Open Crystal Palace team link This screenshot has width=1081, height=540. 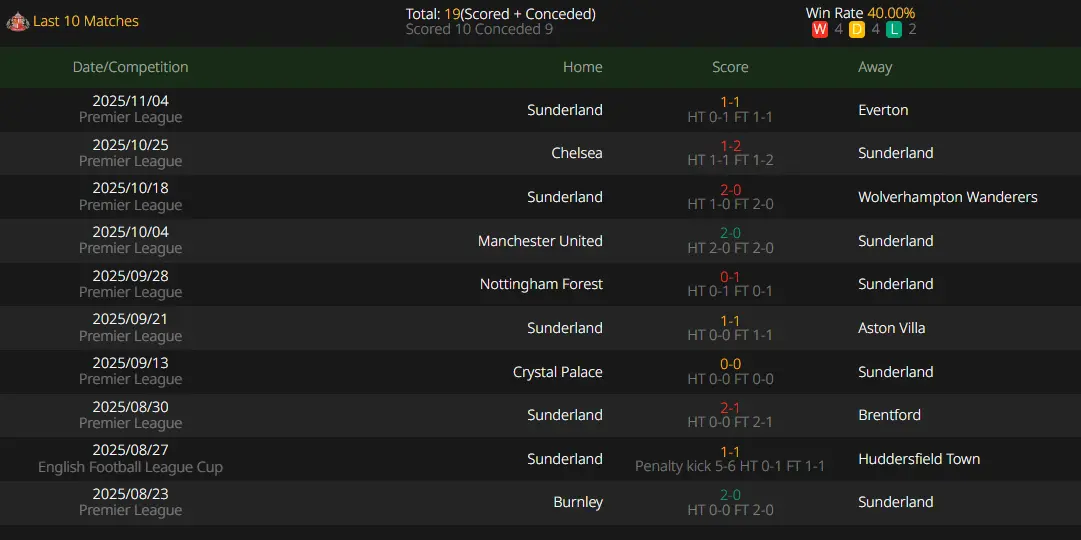pyautogui.click(x=558, y=372)
